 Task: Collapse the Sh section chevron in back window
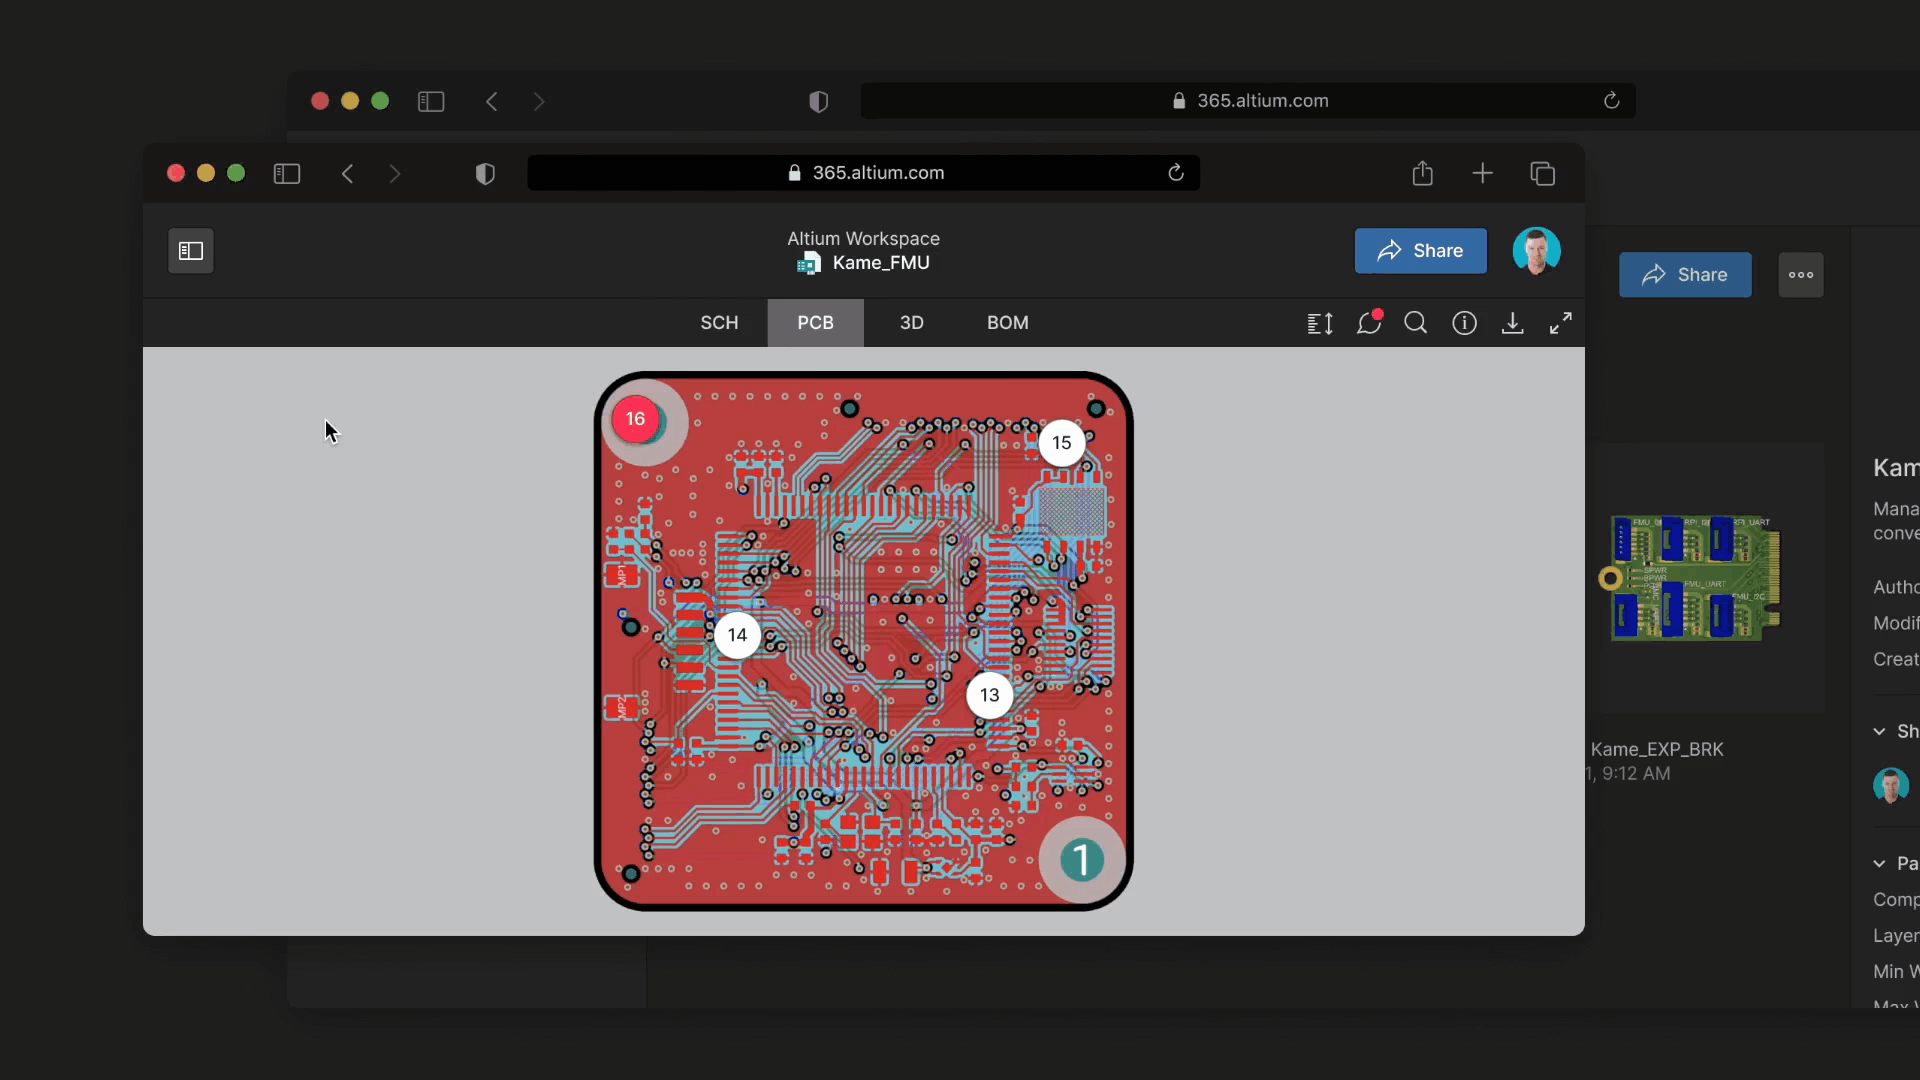tap(1880, 732)
